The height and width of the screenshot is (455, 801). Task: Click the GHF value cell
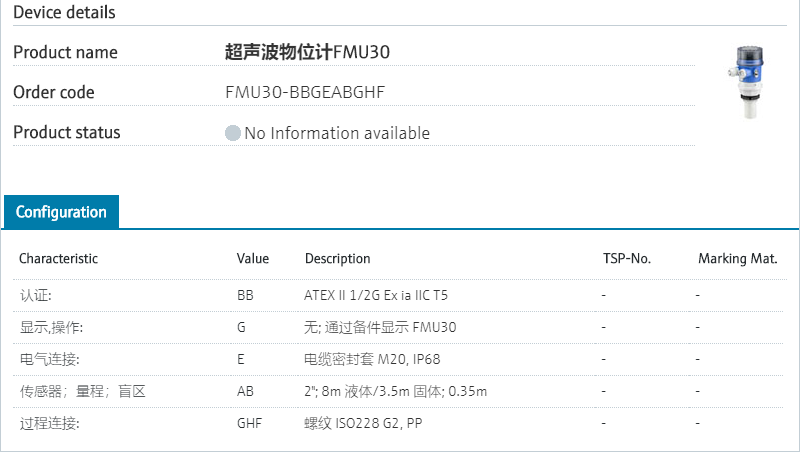coord(249,423)
